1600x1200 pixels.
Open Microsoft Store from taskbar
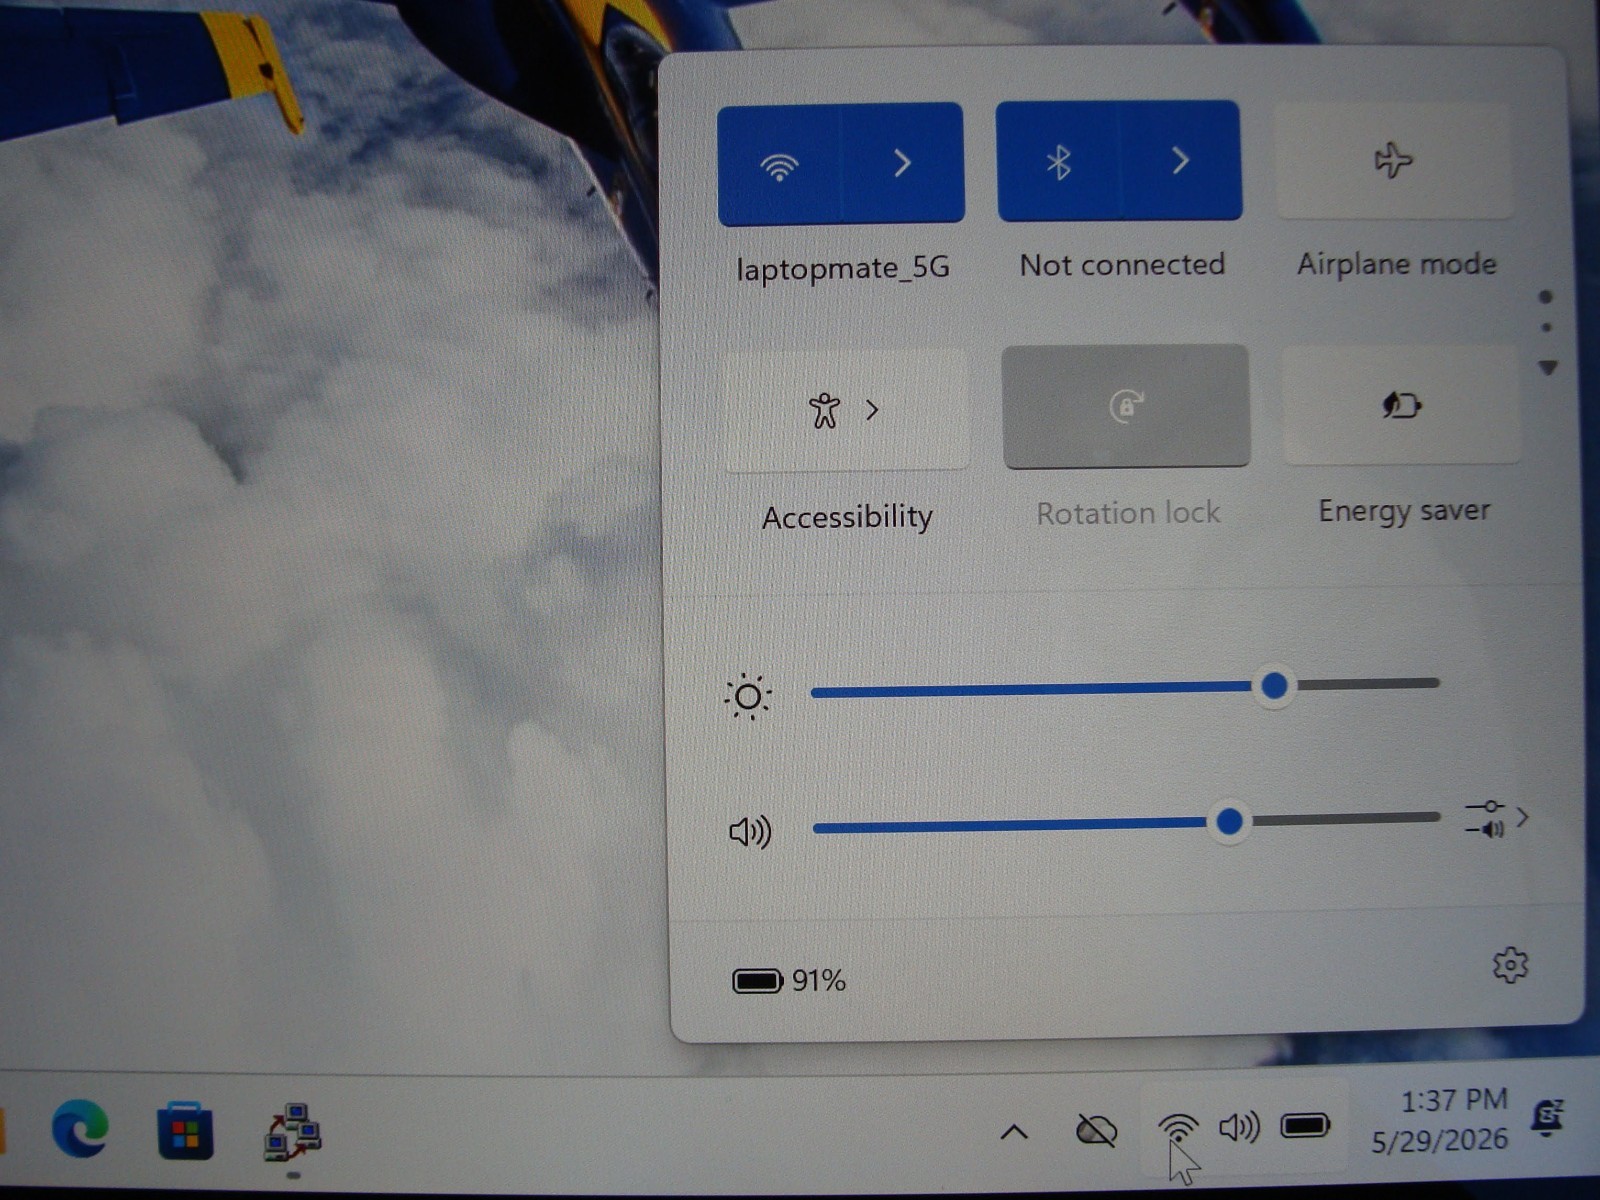(x=186, y=1131)
